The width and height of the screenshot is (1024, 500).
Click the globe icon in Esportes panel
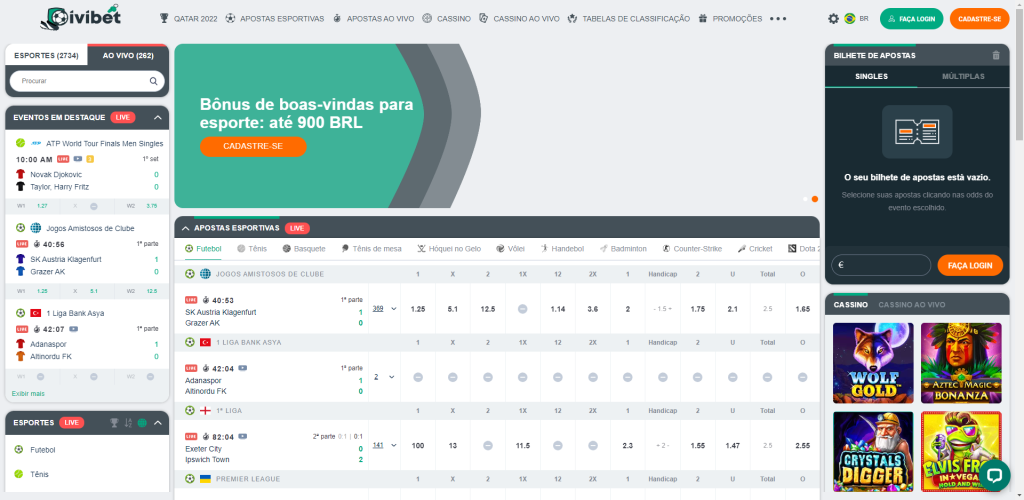click(x=142, y=423)
